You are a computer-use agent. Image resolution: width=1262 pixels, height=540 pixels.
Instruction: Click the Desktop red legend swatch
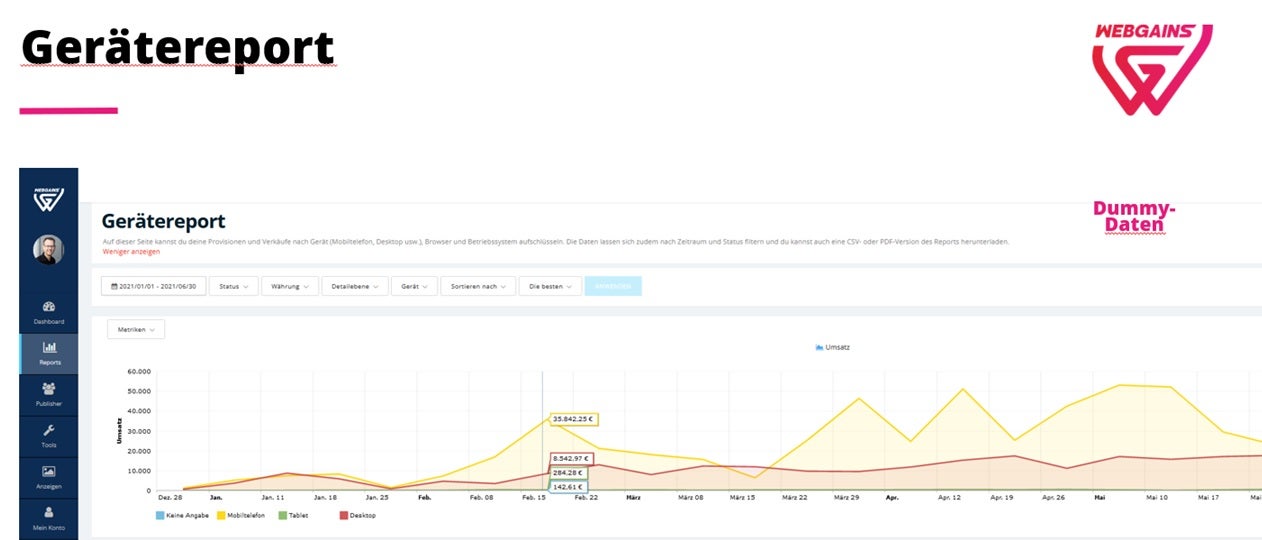point(344,516)
